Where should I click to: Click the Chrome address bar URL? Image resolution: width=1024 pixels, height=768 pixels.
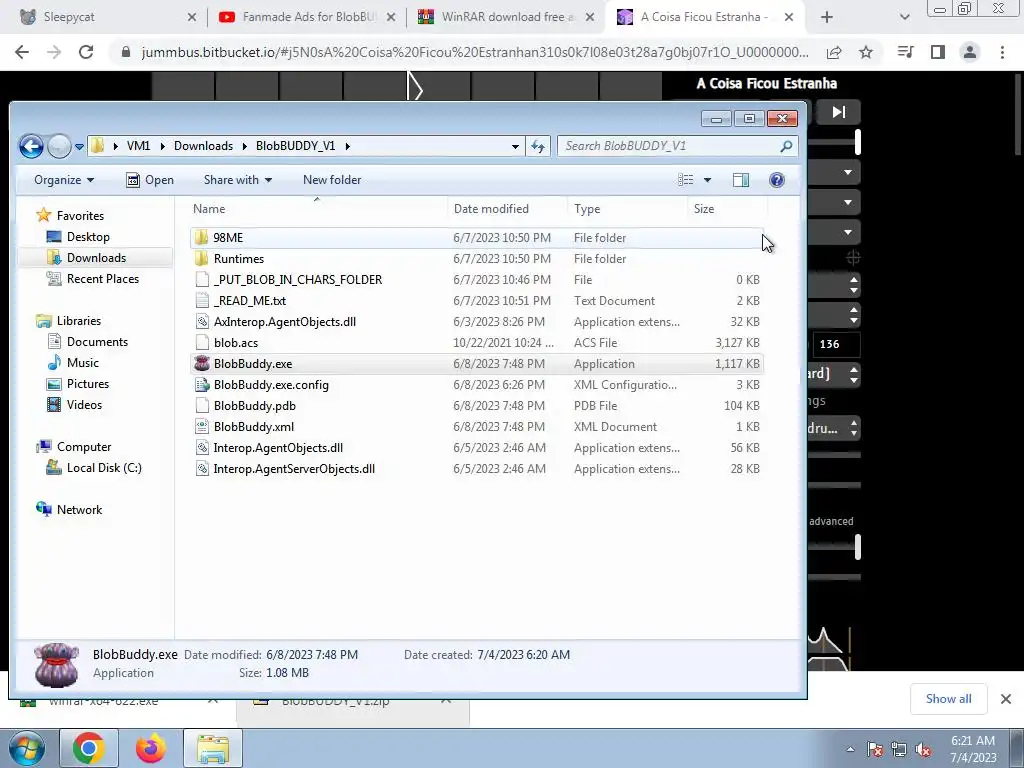(475, 52)
